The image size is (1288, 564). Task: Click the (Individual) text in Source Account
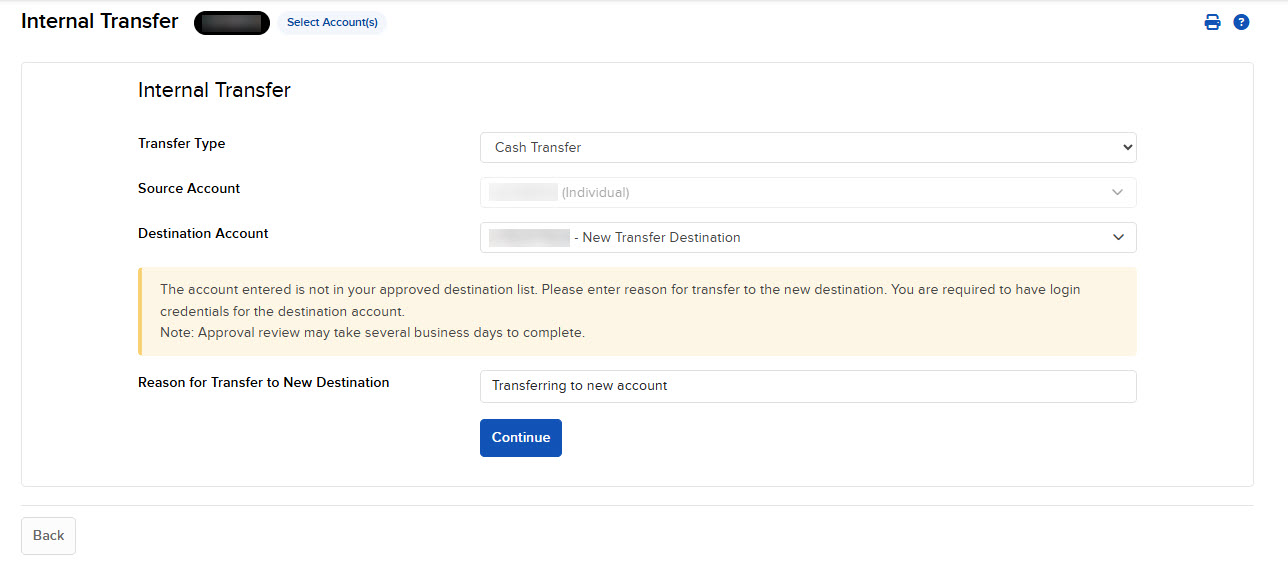click(595, 193)
